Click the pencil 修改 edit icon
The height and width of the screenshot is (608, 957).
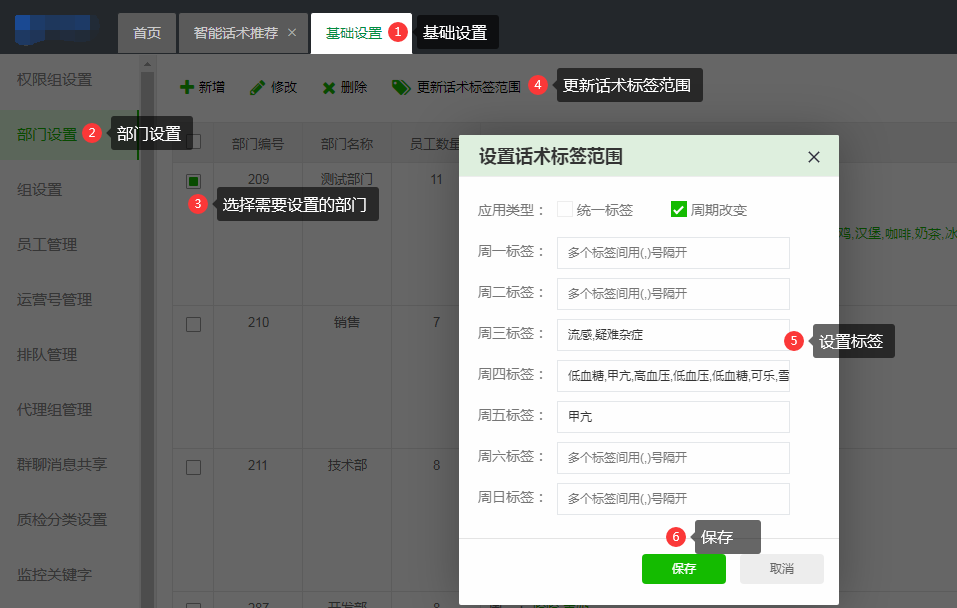pos(257,88)
